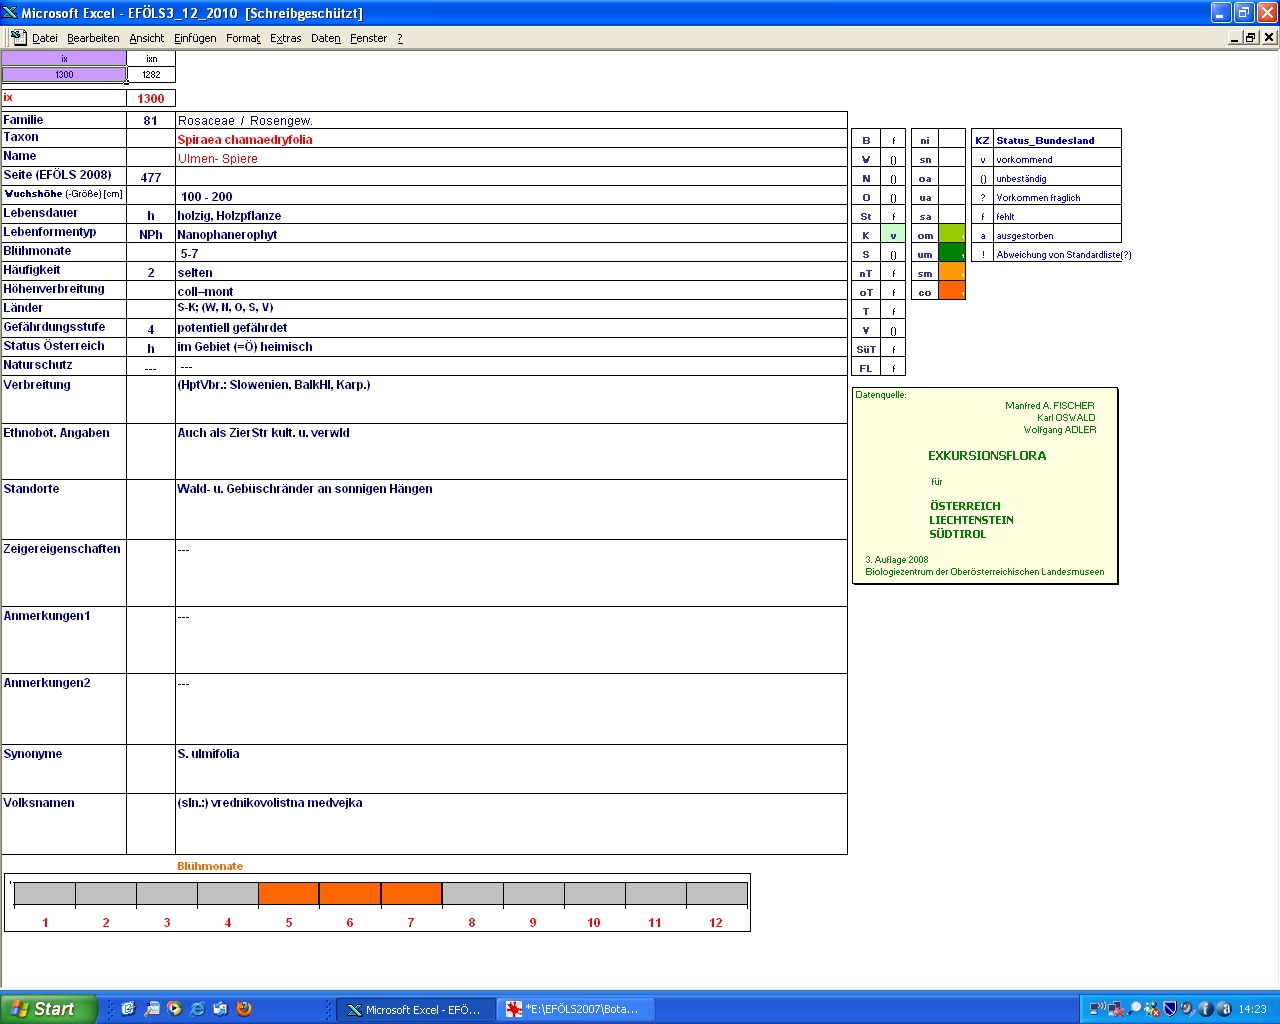Select the taxon Spiraea chamaedryfolia
1280x1024 pixels.
pos(245,139)
